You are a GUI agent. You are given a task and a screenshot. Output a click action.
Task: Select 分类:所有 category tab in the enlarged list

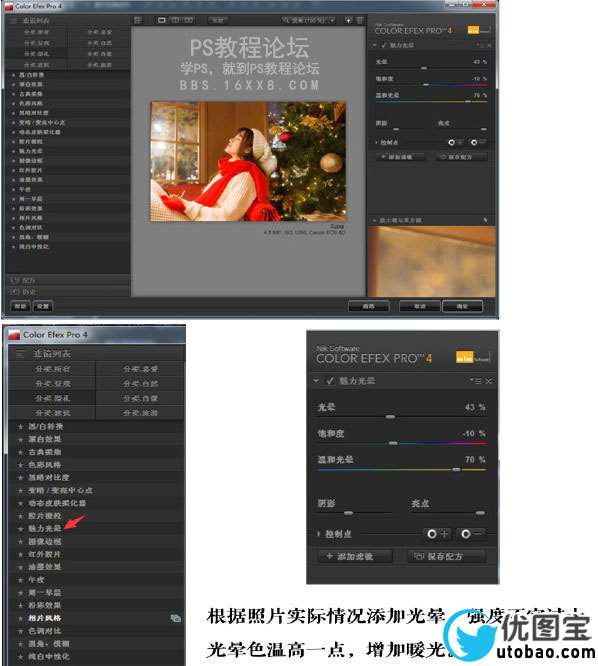[x=53, y=369]
